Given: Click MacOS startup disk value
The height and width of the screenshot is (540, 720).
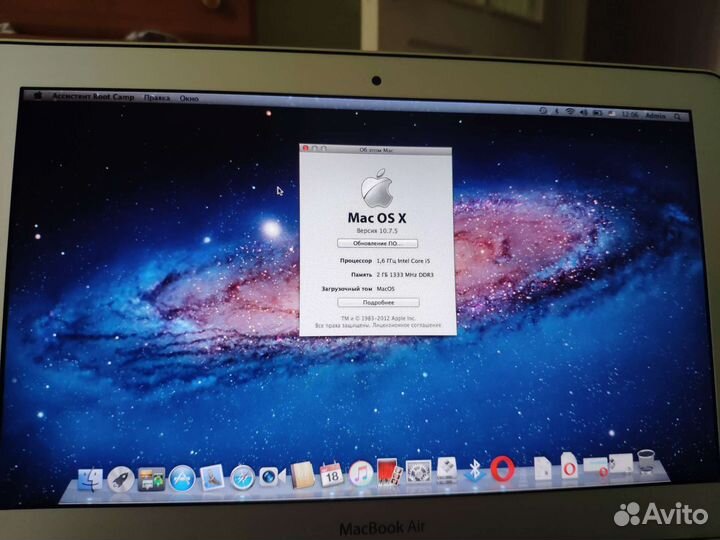Looking at the screenshot, I should (x=385, y=289).
